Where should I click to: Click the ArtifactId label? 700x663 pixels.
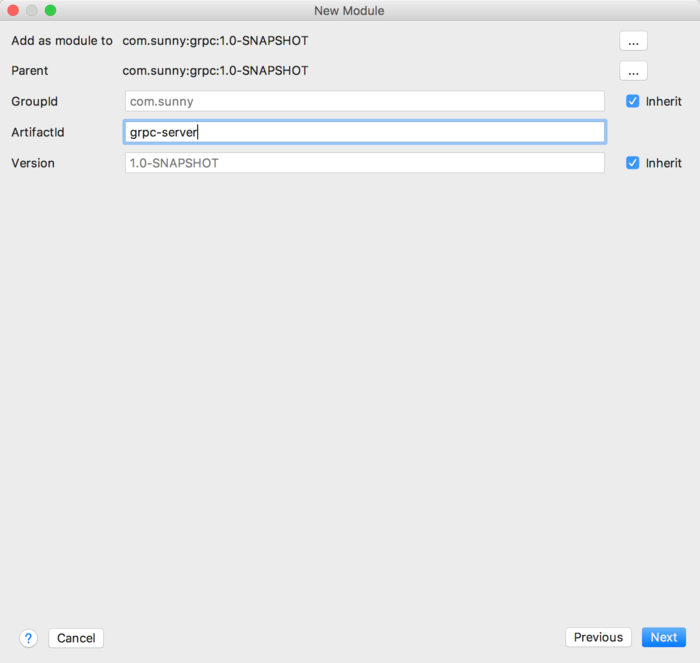(38, 132)
